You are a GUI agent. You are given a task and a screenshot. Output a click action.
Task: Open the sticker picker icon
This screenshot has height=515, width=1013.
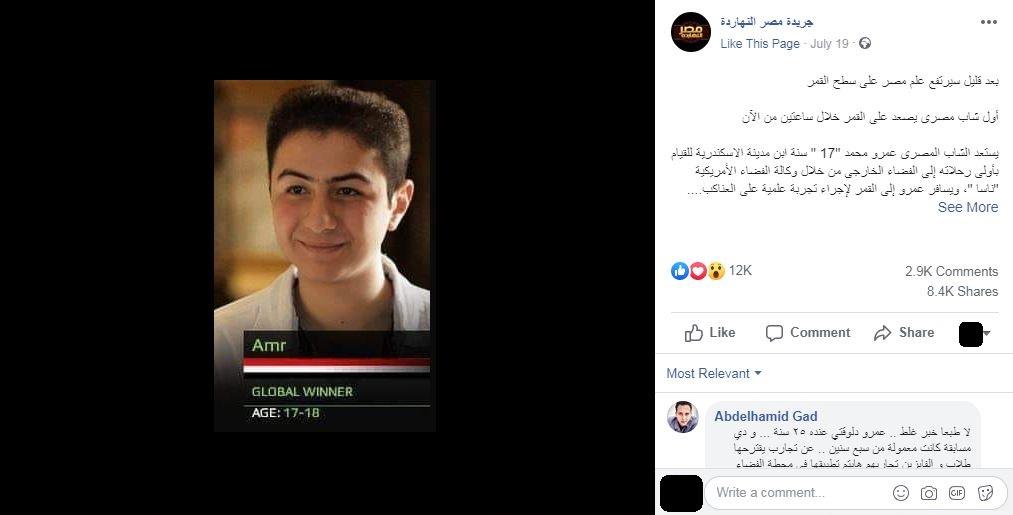point(985,493)
